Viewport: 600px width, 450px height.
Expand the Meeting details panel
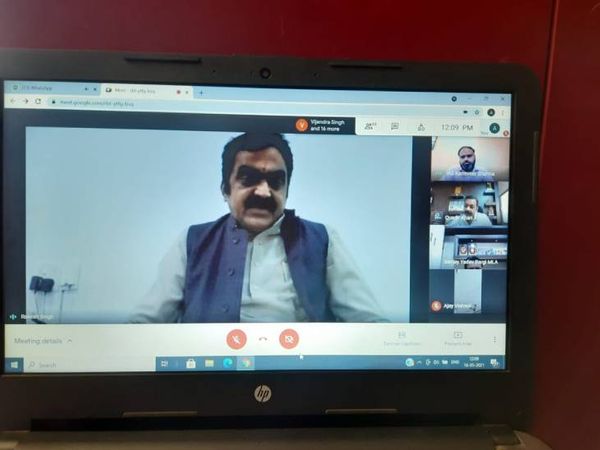42,341
